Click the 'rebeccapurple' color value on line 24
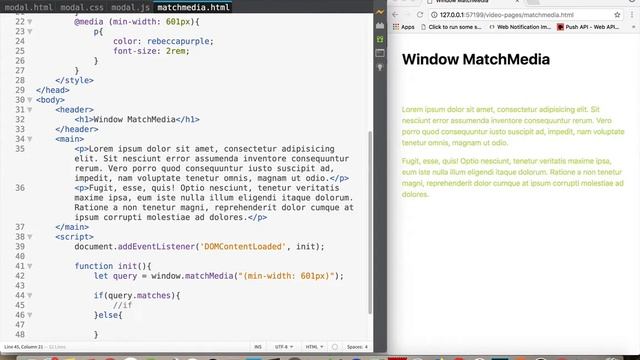This screenshot has width=640, height=360. point(178,41)
